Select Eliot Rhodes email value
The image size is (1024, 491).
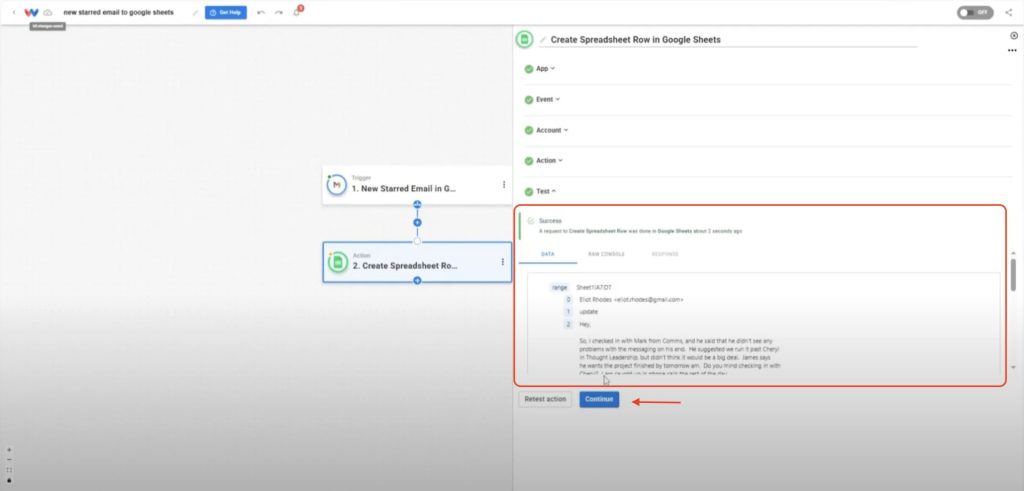pos(631,299)
